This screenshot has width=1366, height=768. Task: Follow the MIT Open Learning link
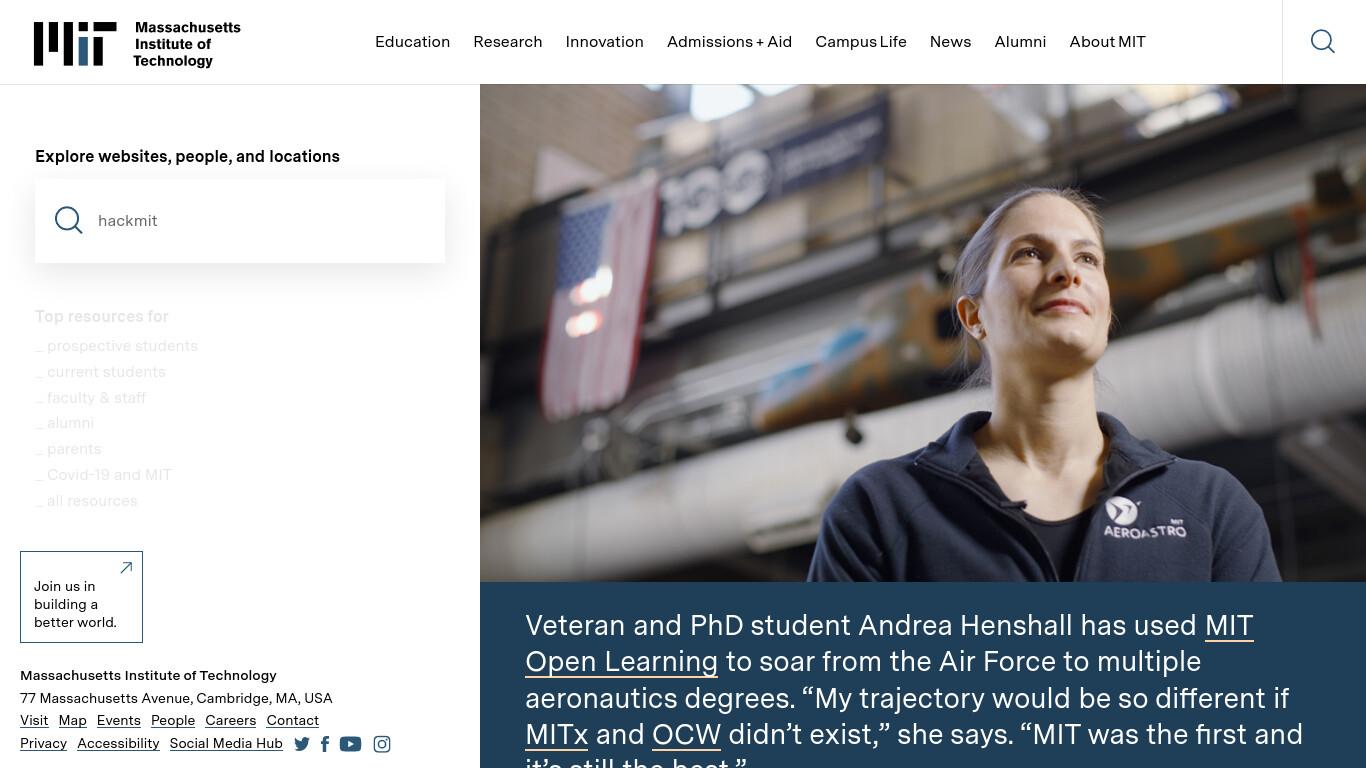coord(889,643)
